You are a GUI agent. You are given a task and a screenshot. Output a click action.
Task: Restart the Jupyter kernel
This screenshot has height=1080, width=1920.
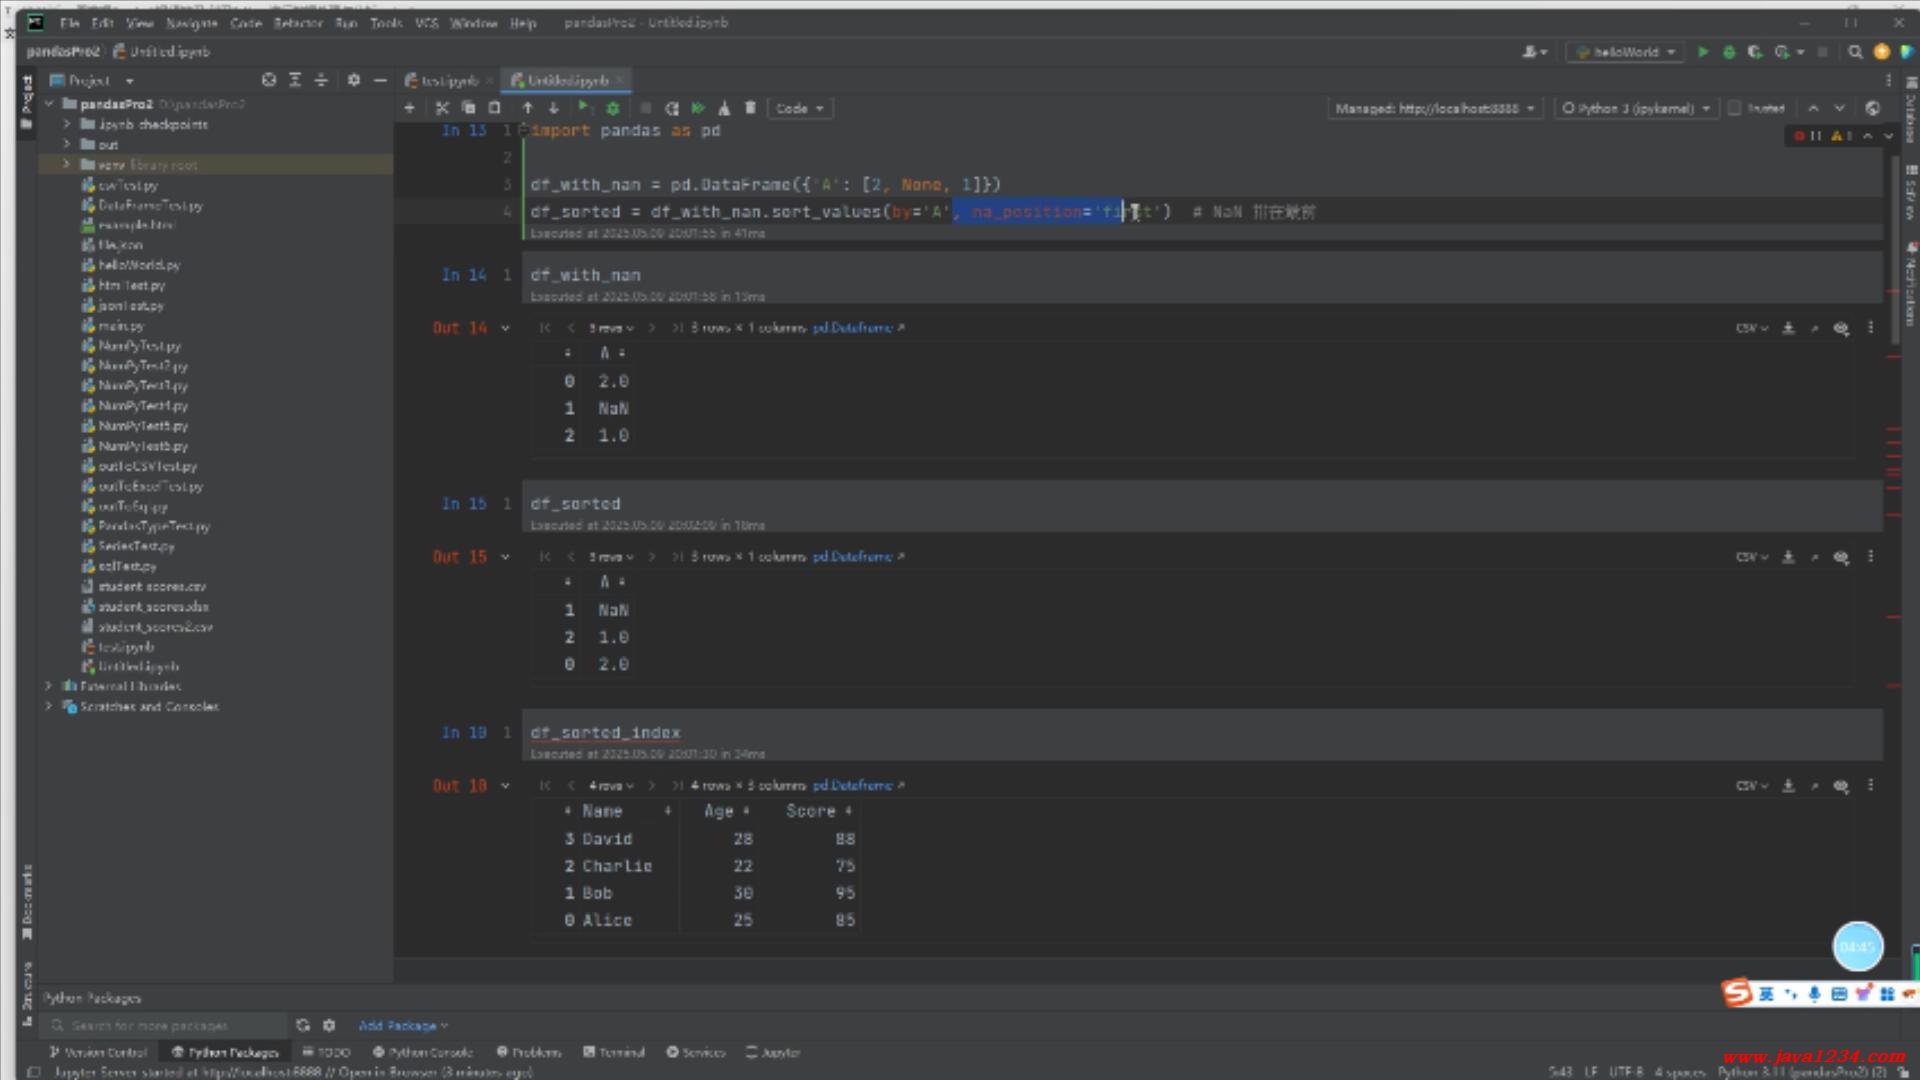click(x=672, y=108)
